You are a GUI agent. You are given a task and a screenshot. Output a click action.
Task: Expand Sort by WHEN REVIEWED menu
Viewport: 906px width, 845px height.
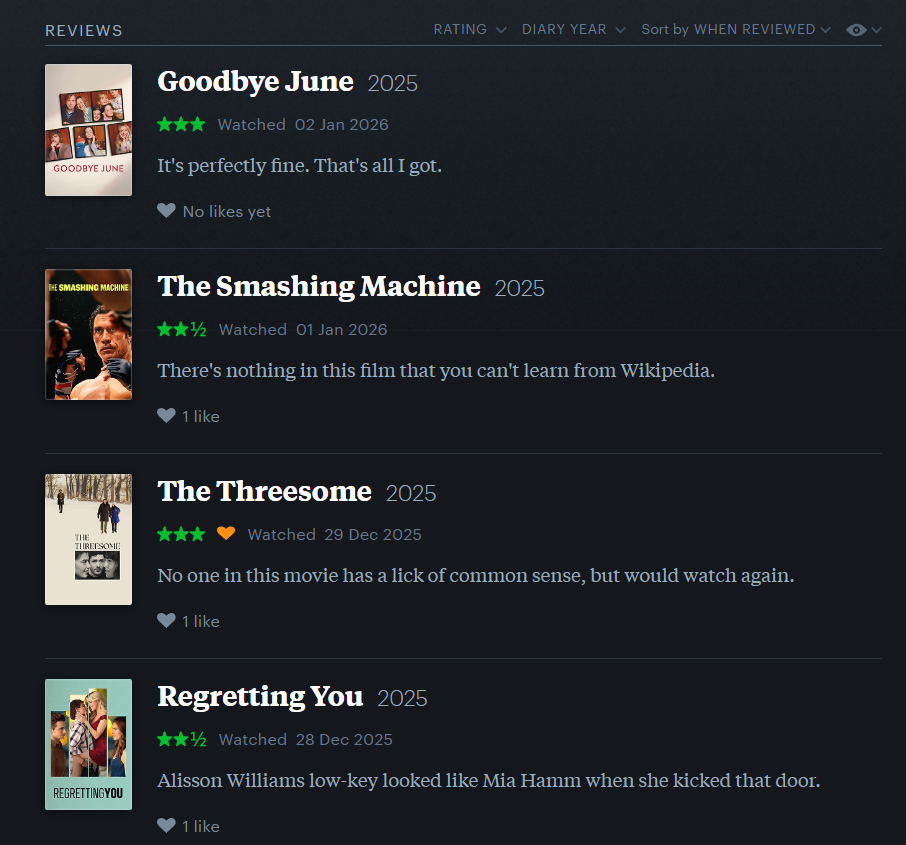735,30
